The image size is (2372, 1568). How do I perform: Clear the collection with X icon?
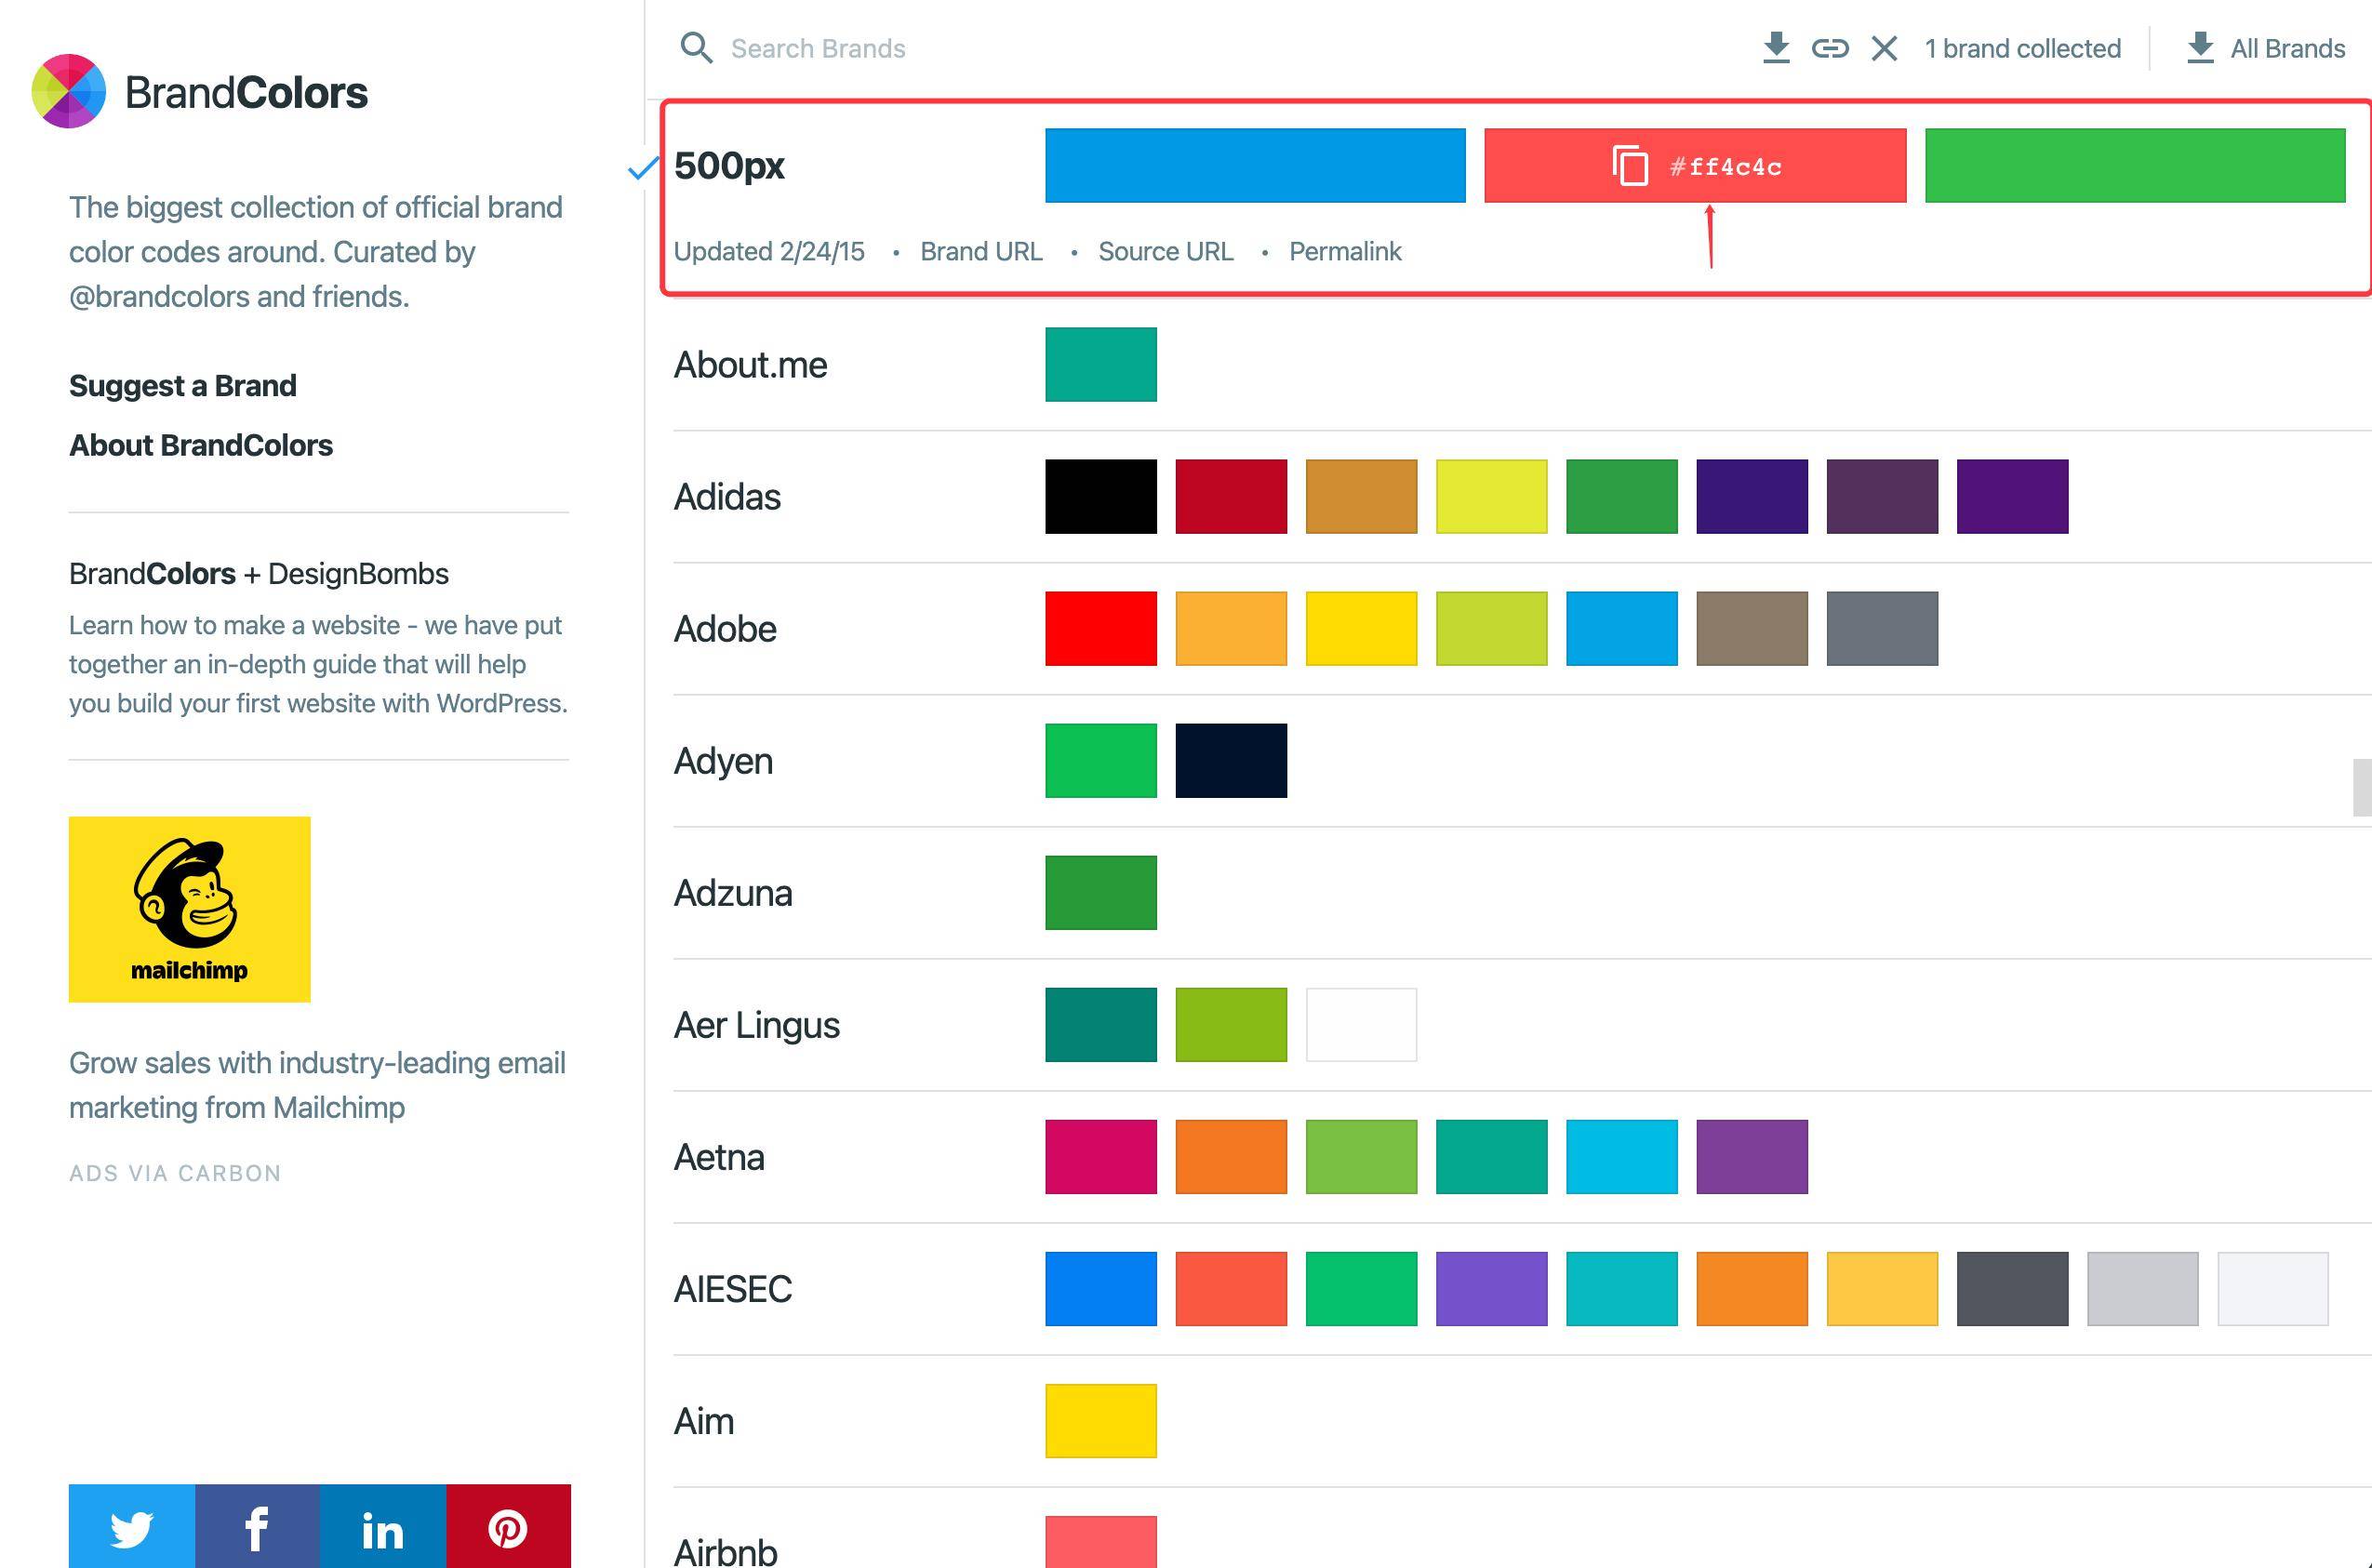pyautogui.click(x=1884, y=48)
